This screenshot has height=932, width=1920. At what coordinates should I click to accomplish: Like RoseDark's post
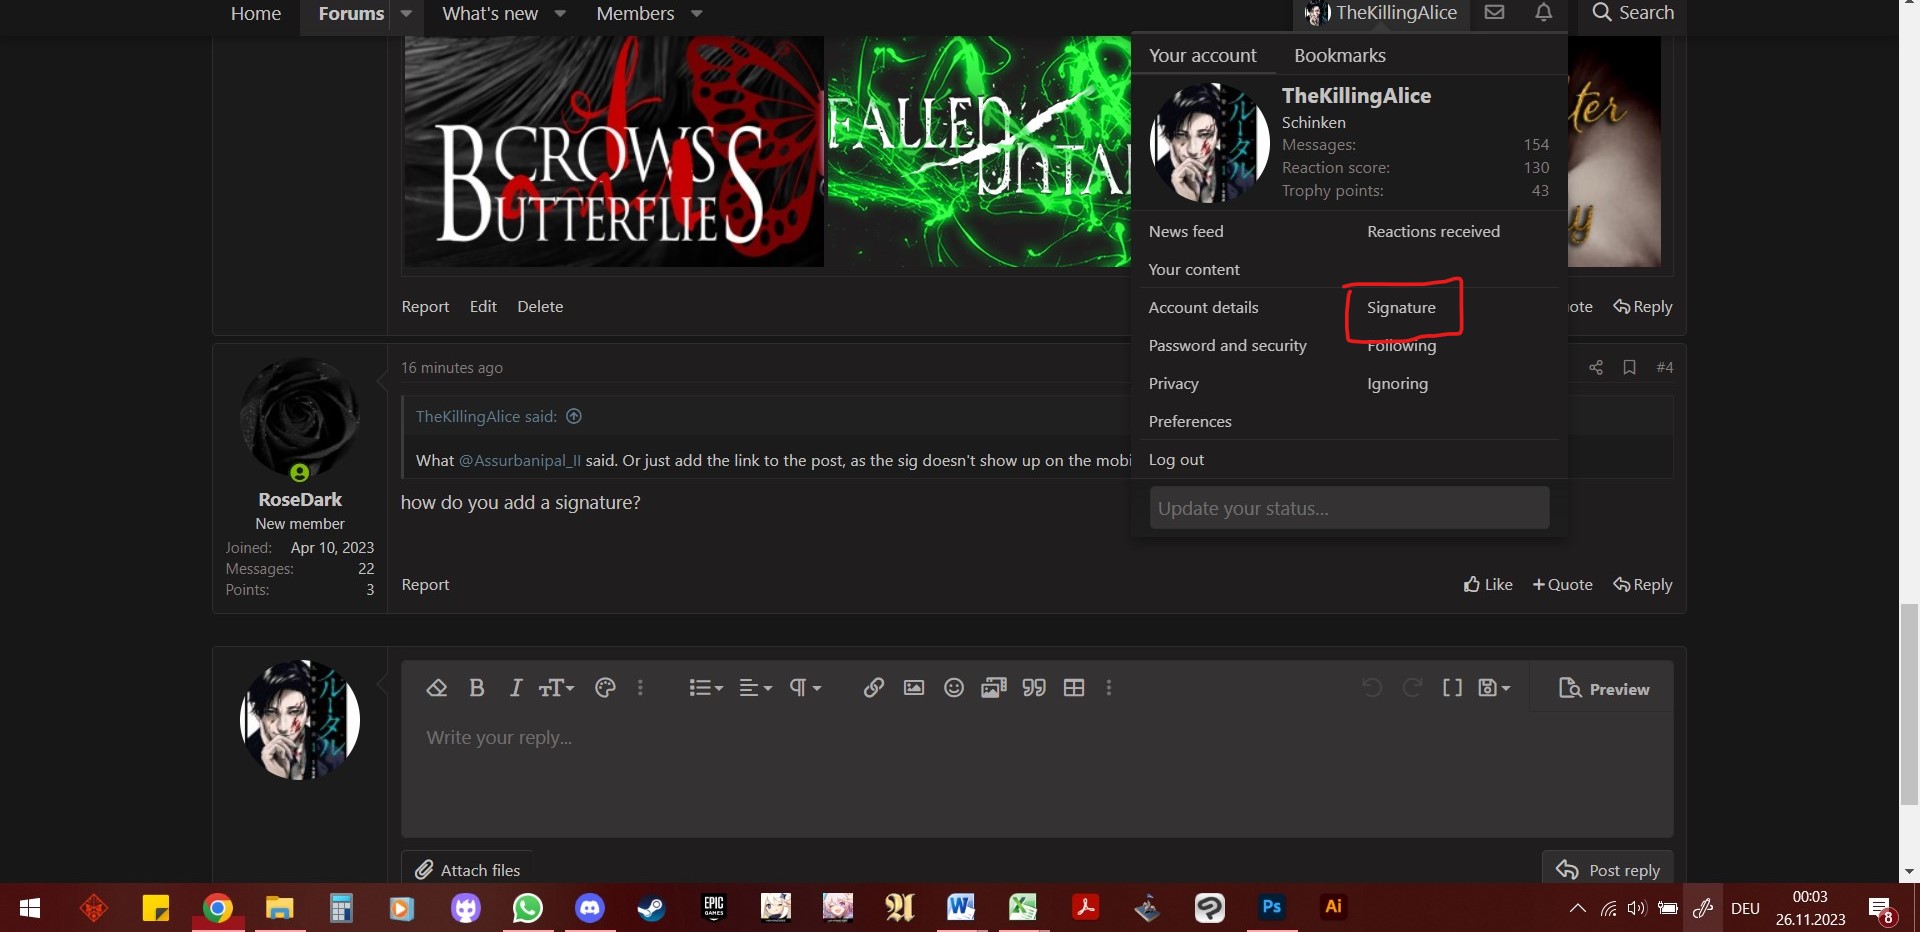tap(1488, 585)
